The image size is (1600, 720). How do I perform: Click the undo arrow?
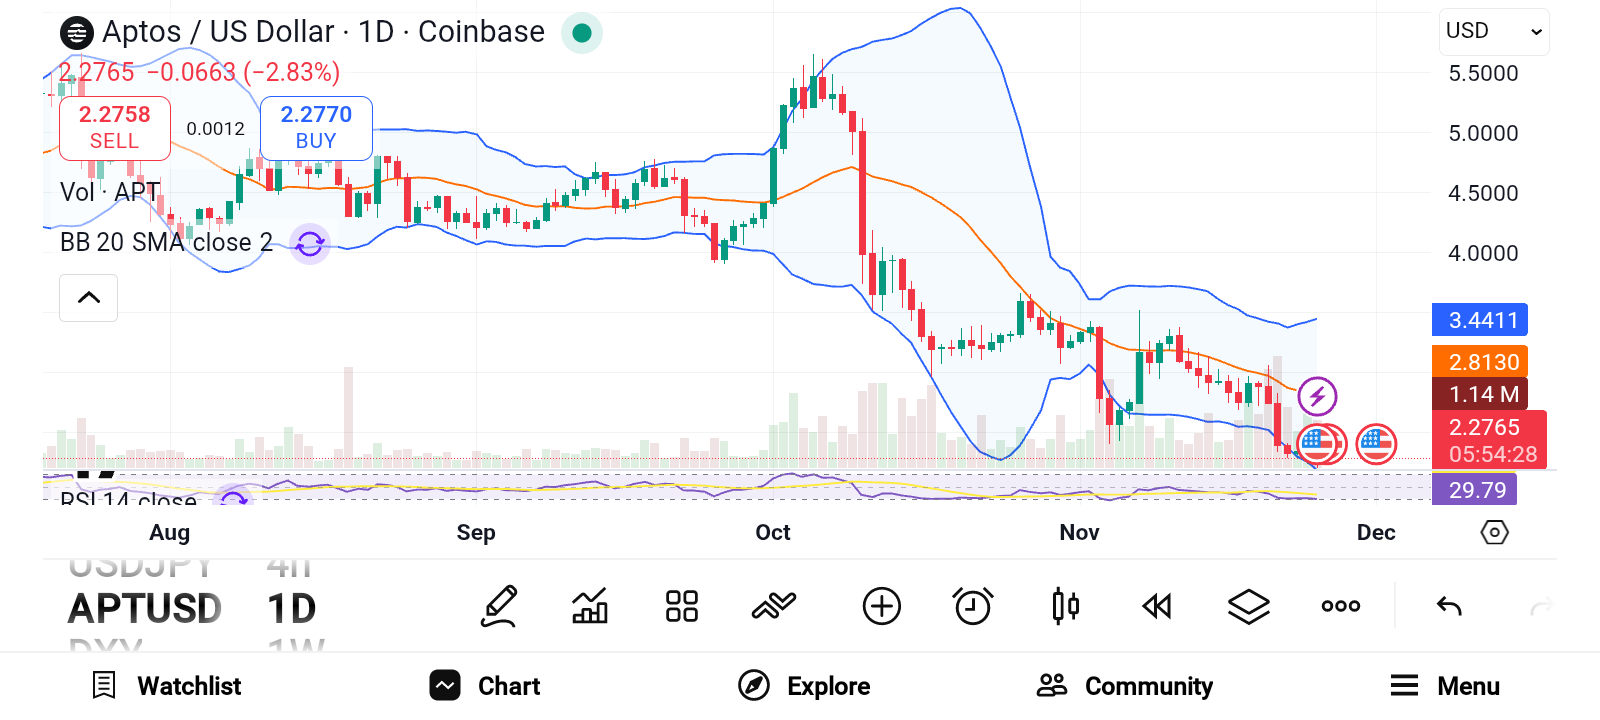[1448, 605]
